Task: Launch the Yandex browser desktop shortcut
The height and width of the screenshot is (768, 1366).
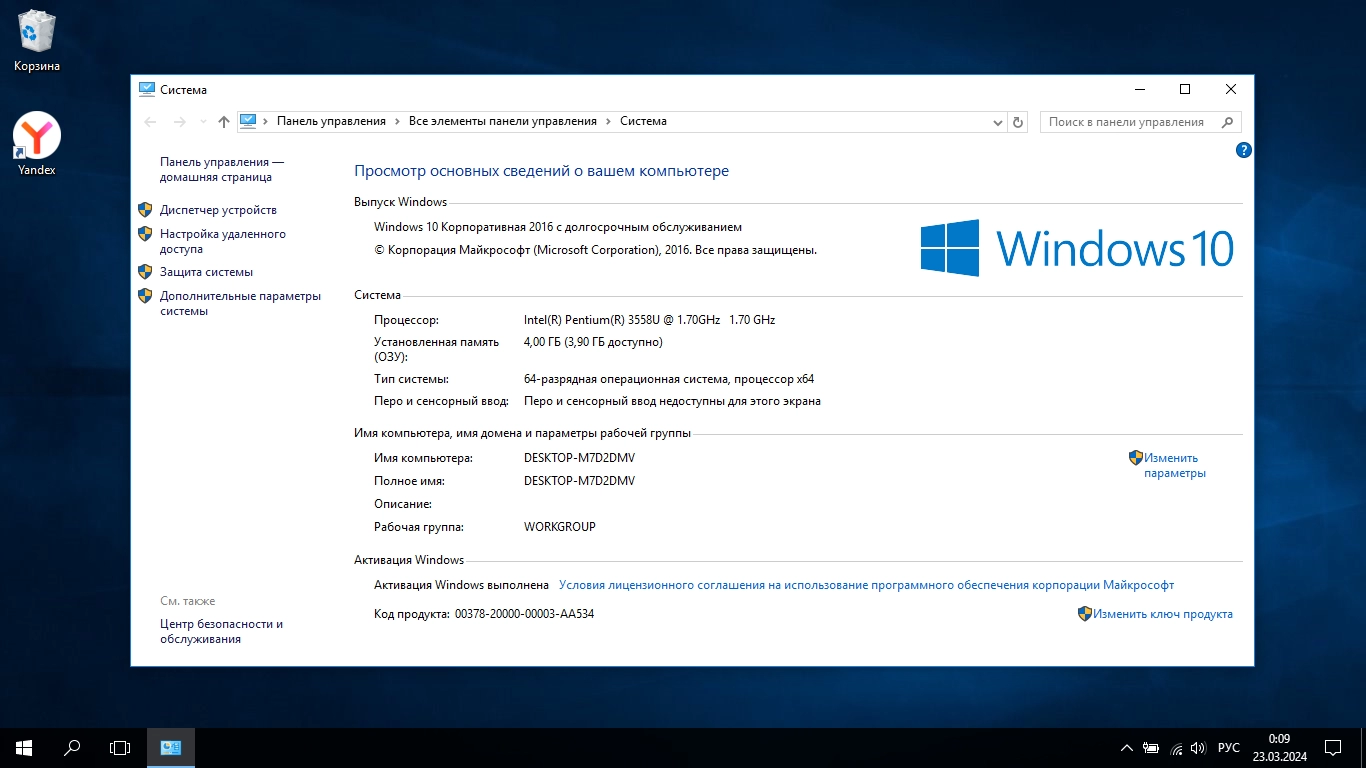Action: pos(37,144)
